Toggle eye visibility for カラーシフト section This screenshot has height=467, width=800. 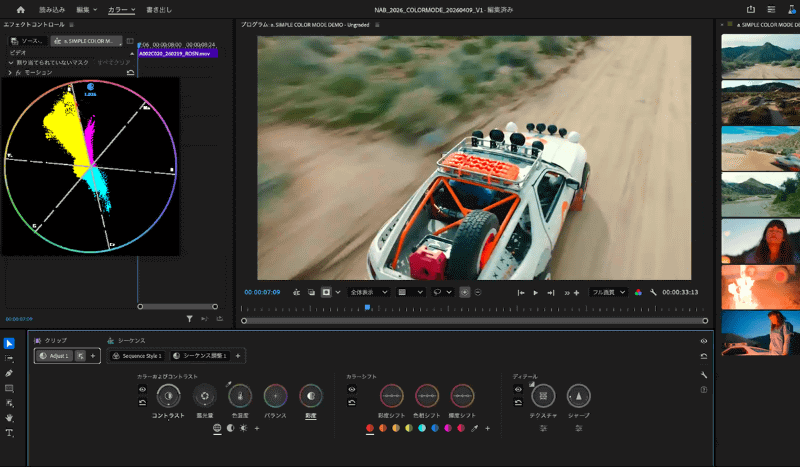pos(352,388)
